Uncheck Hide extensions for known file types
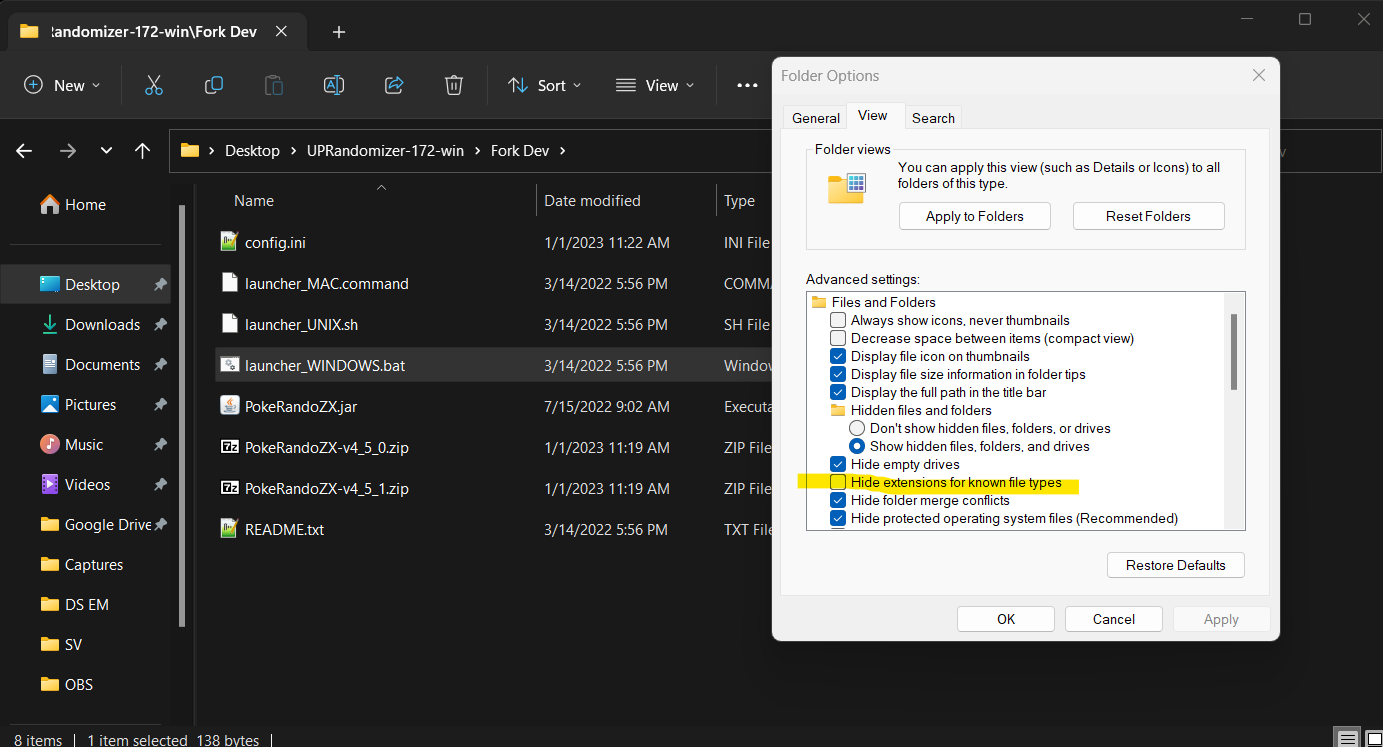 (x=837, y=481)
